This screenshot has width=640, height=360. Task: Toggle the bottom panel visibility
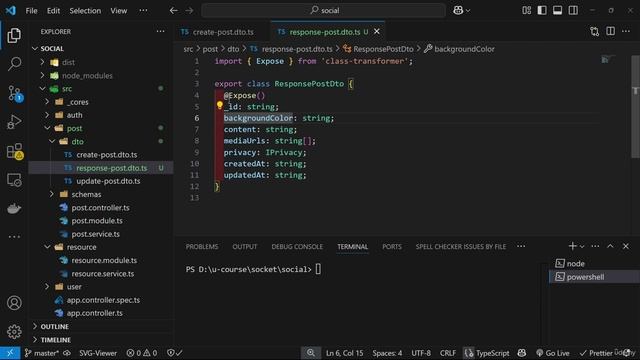tap(558, 11)
